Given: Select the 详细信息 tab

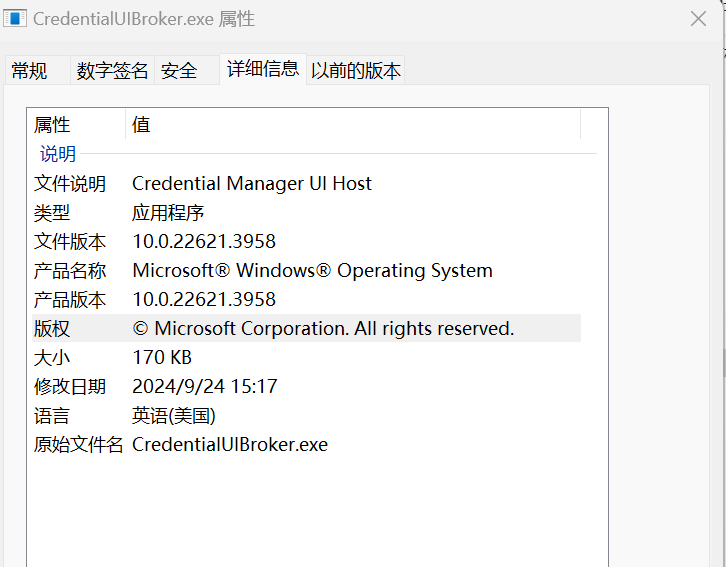Looking at the screenshot, I should (x=263, y=69).
